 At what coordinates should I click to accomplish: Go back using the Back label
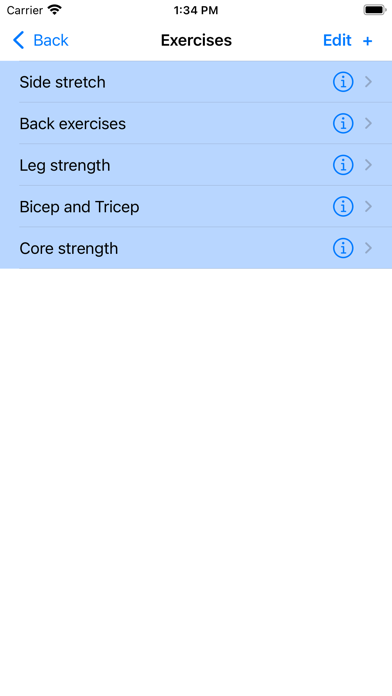[51, 40]
